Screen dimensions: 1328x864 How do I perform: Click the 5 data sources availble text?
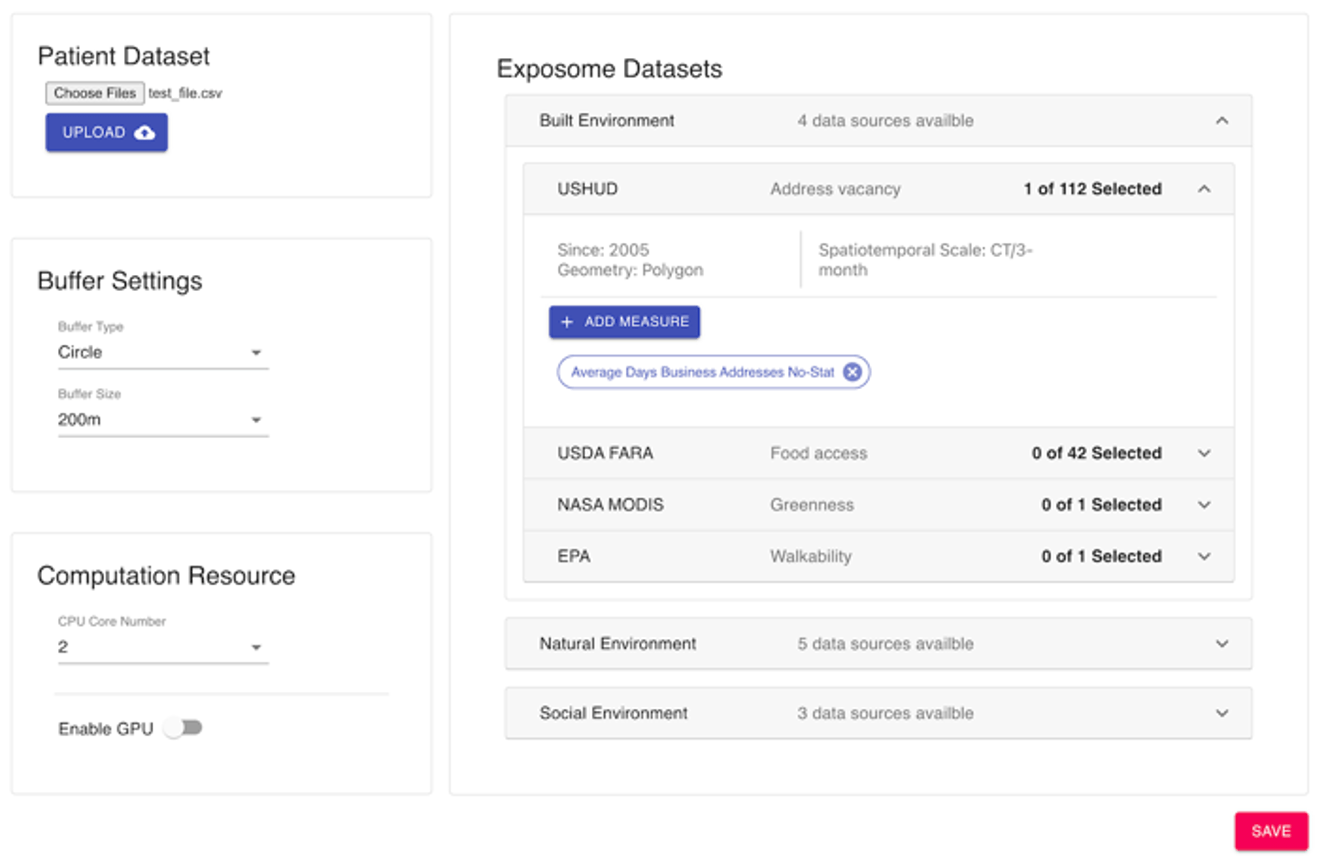(x=885, y=644)
